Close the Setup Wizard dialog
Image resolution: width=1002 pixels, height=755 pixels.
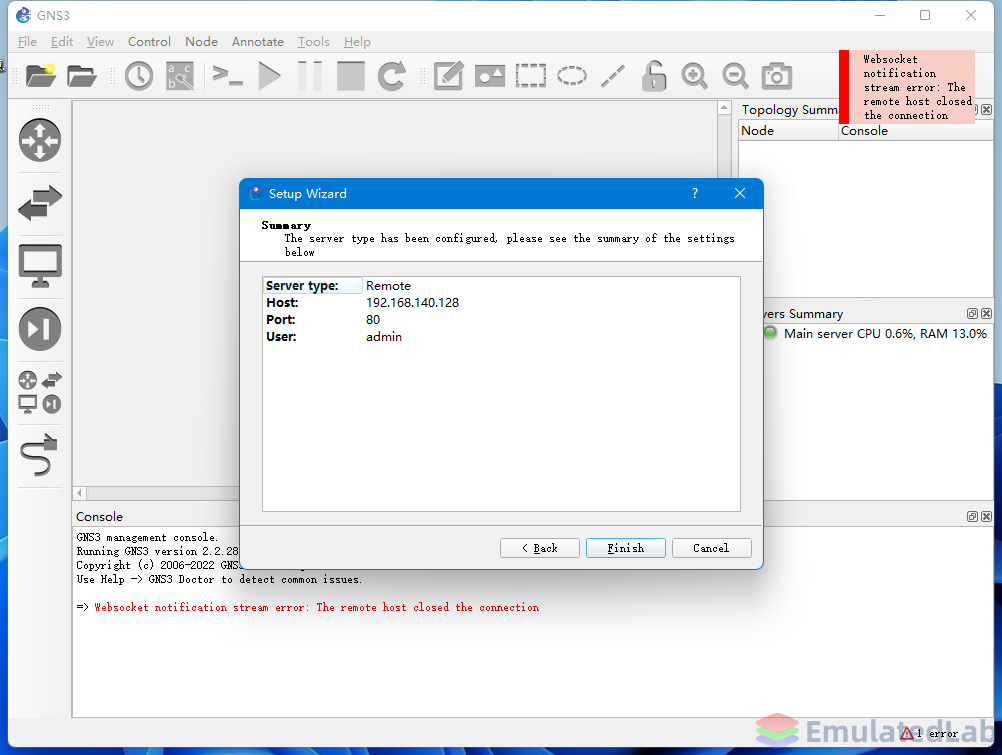(740, 193)
